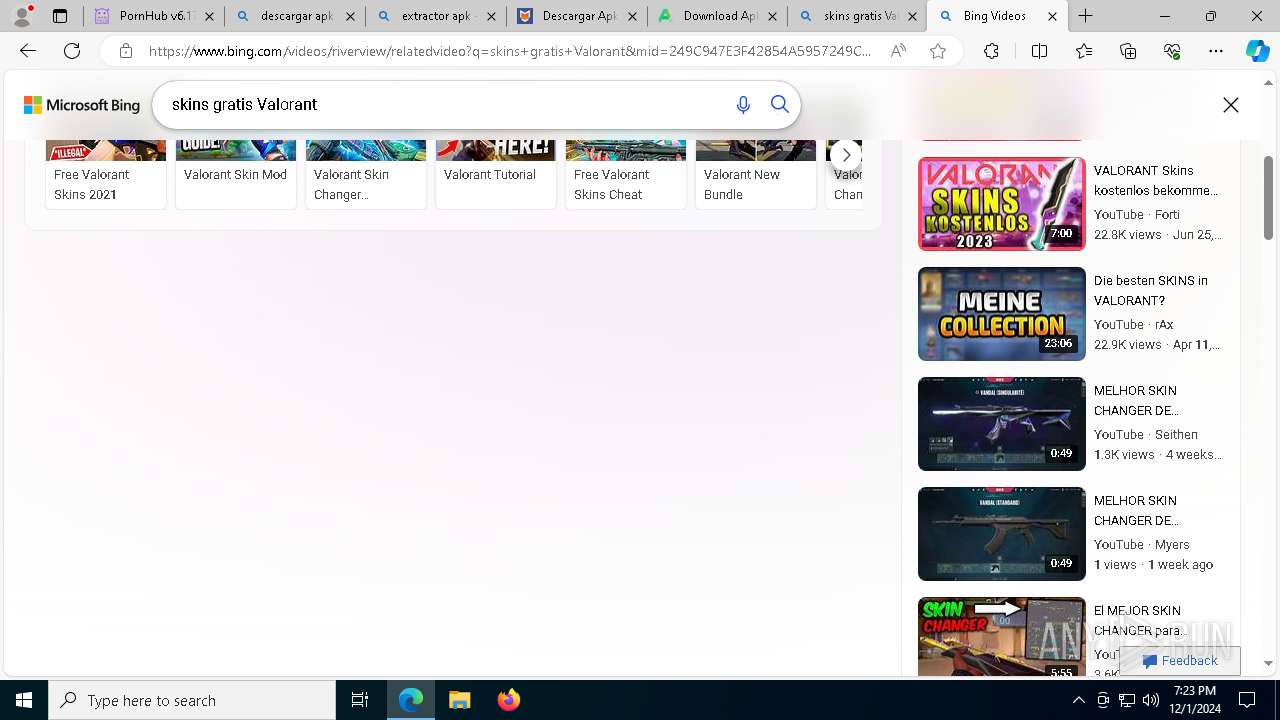Screen dimensions: 1280x720
Task: Start voice search with microphone icon
Action: [x=743, y=105]
